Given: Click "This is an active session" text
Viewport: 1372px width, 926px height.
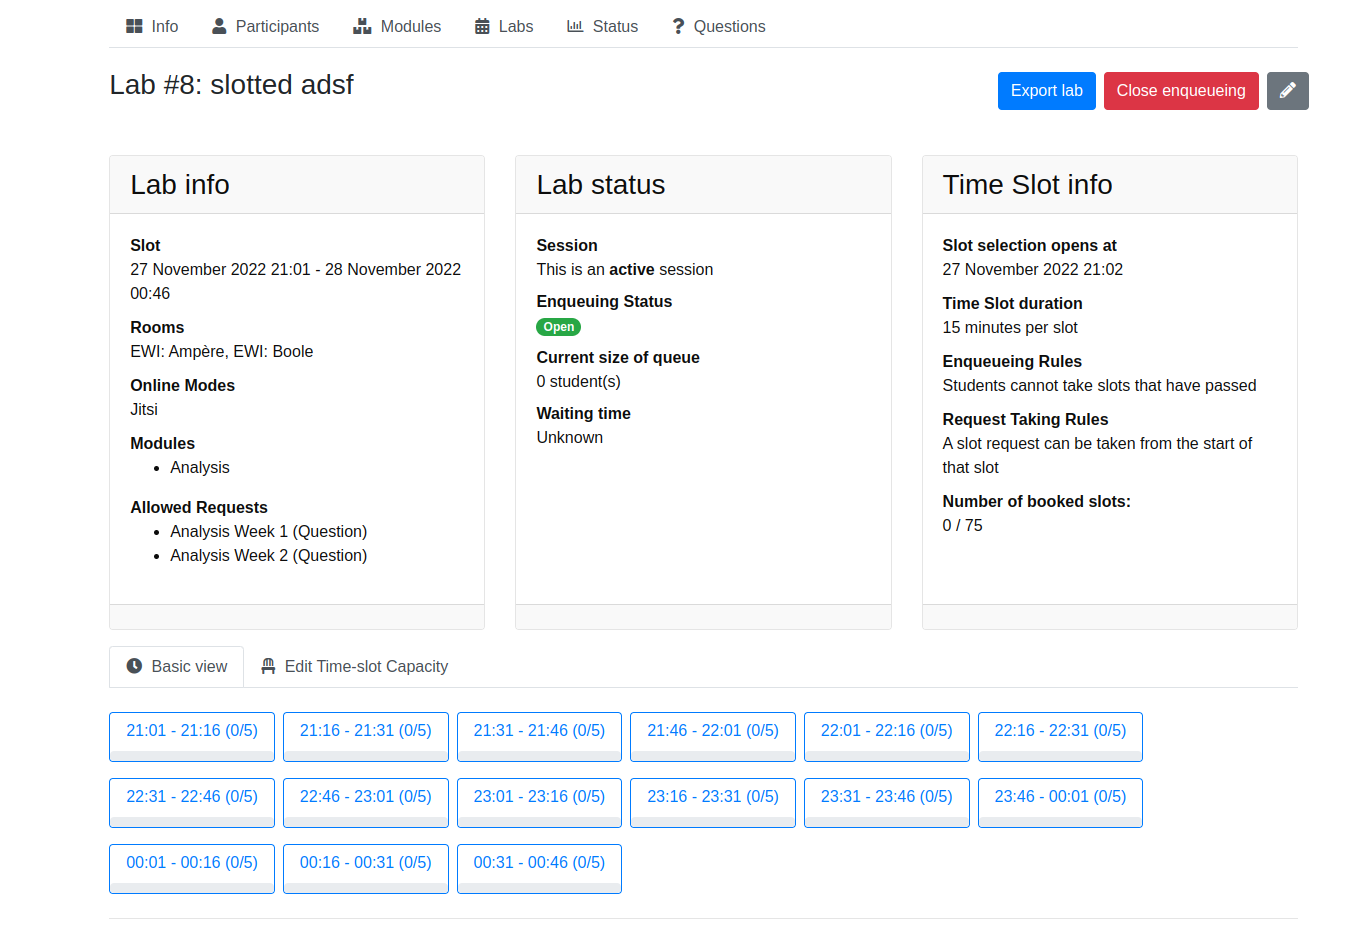Looking at the screenshot, I should pos(625,269).
